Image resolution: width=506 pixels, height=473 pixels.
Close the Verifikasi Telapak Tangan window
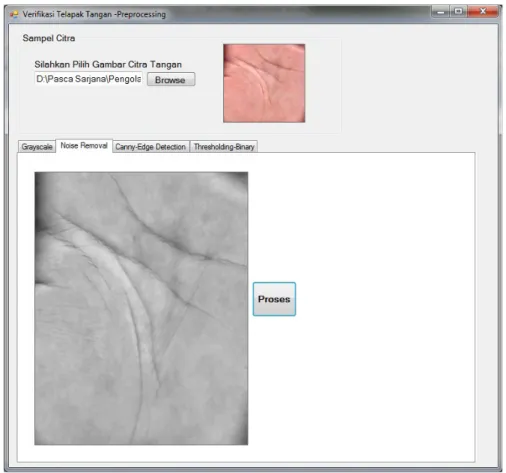click(483, 12)
